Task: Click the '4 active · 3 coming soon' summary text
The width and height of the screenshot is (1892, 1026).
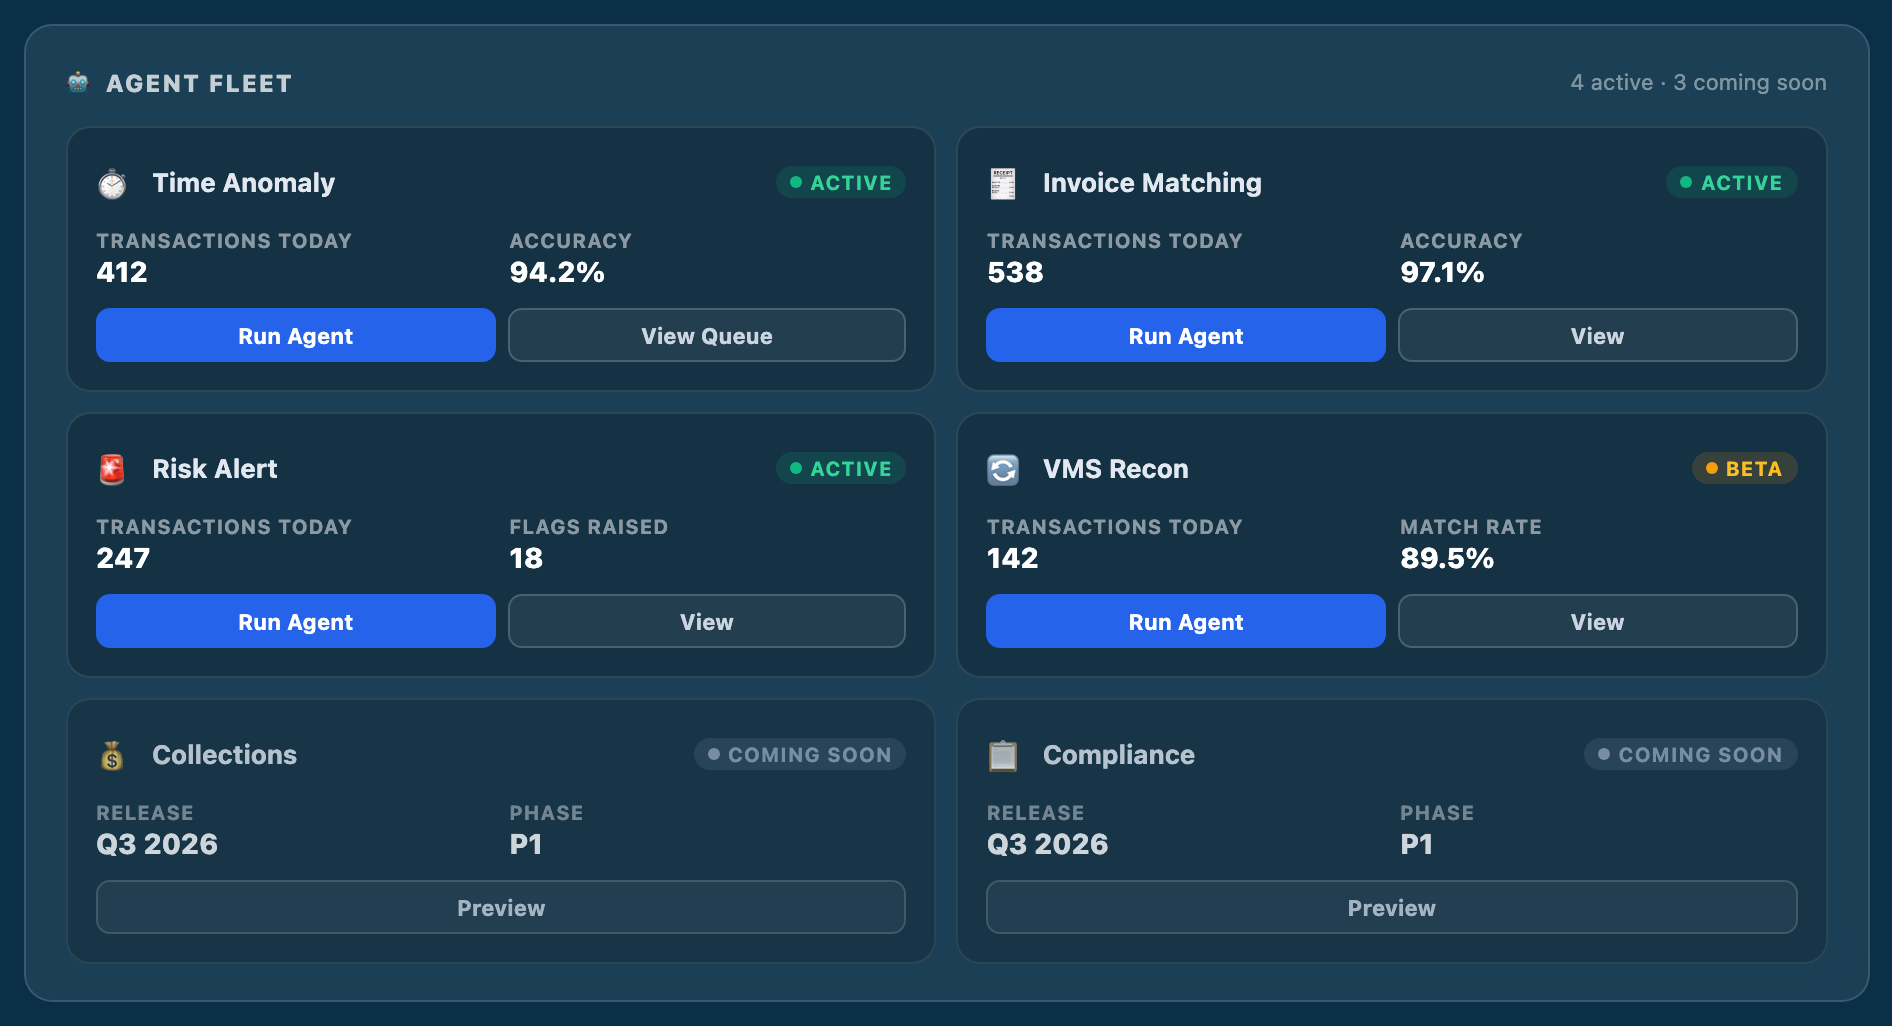Action: [1698, 82]
